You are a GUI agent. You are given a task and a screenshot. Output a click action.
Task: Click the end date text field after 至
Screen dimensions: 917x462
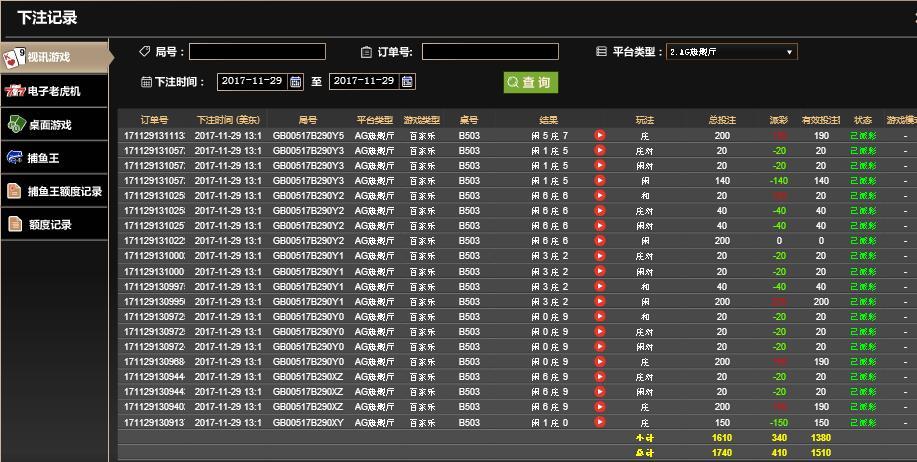pyautogui.click(x=364, y=82)
